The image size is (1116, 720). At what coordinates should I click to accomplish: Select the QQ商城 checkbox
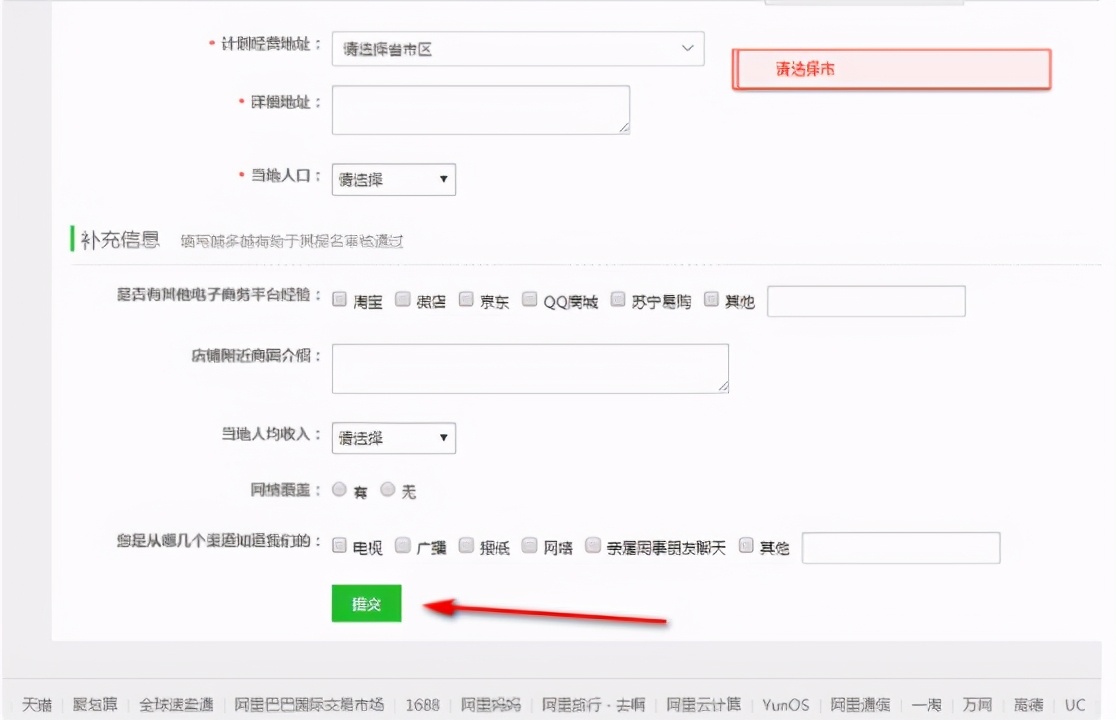[x=528, y=298]
